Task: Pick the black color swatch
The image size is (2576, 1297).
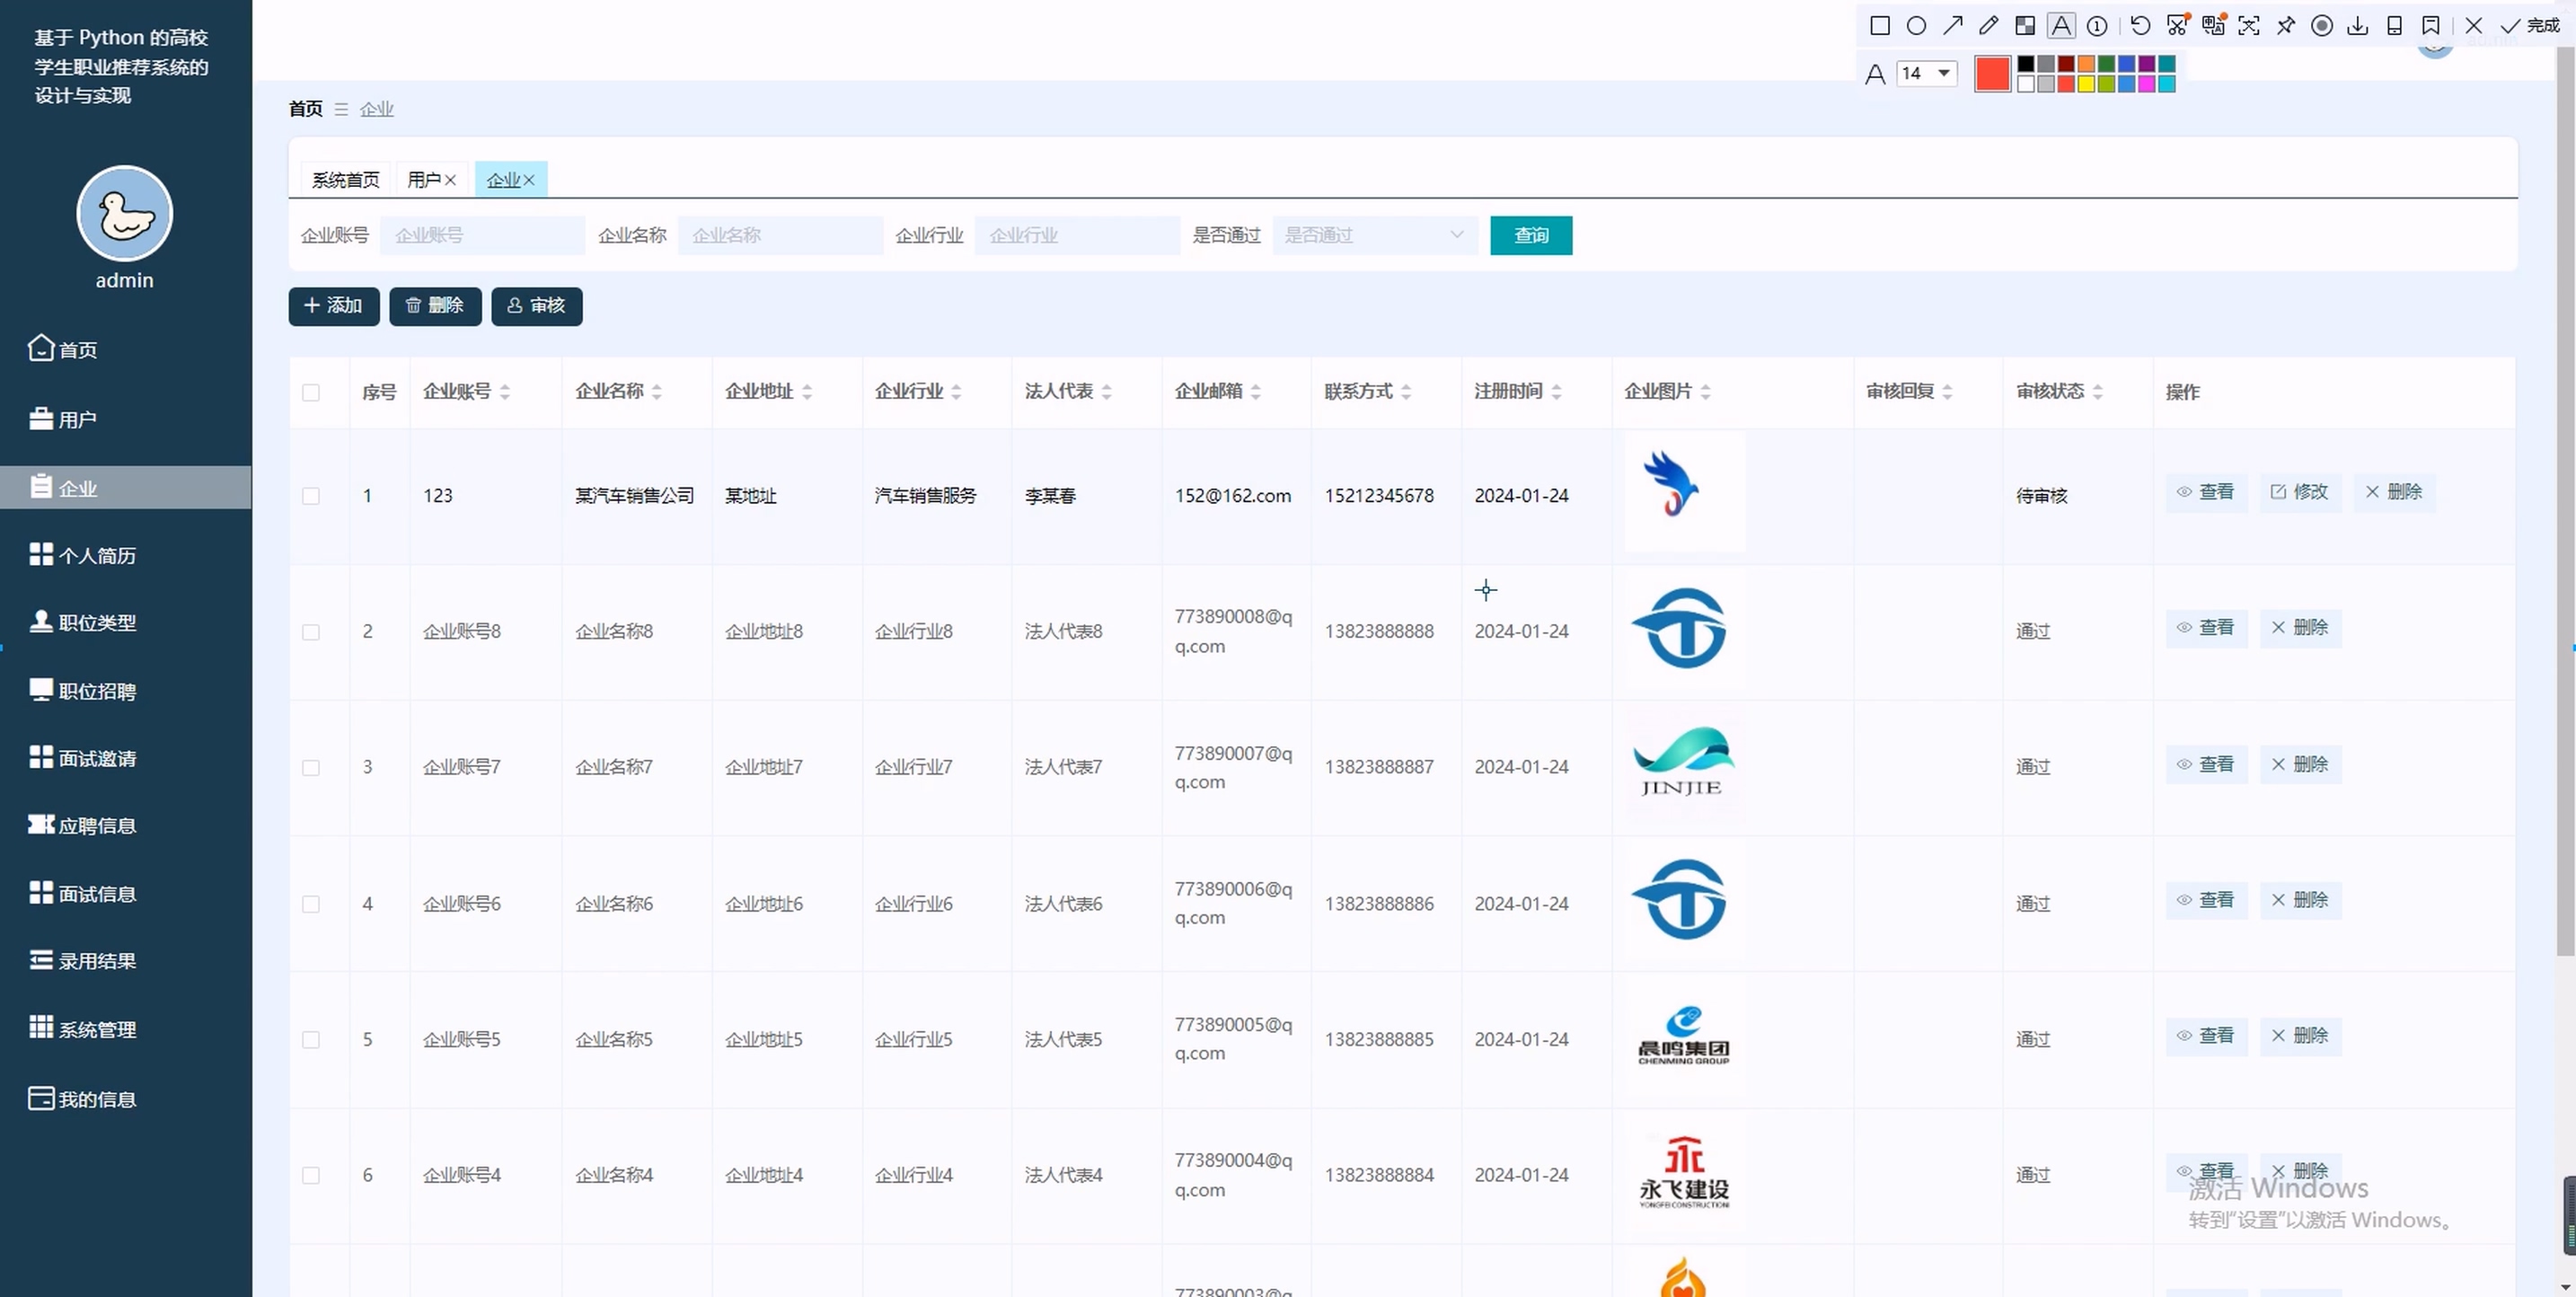Action: click(x=2026, y=64)
